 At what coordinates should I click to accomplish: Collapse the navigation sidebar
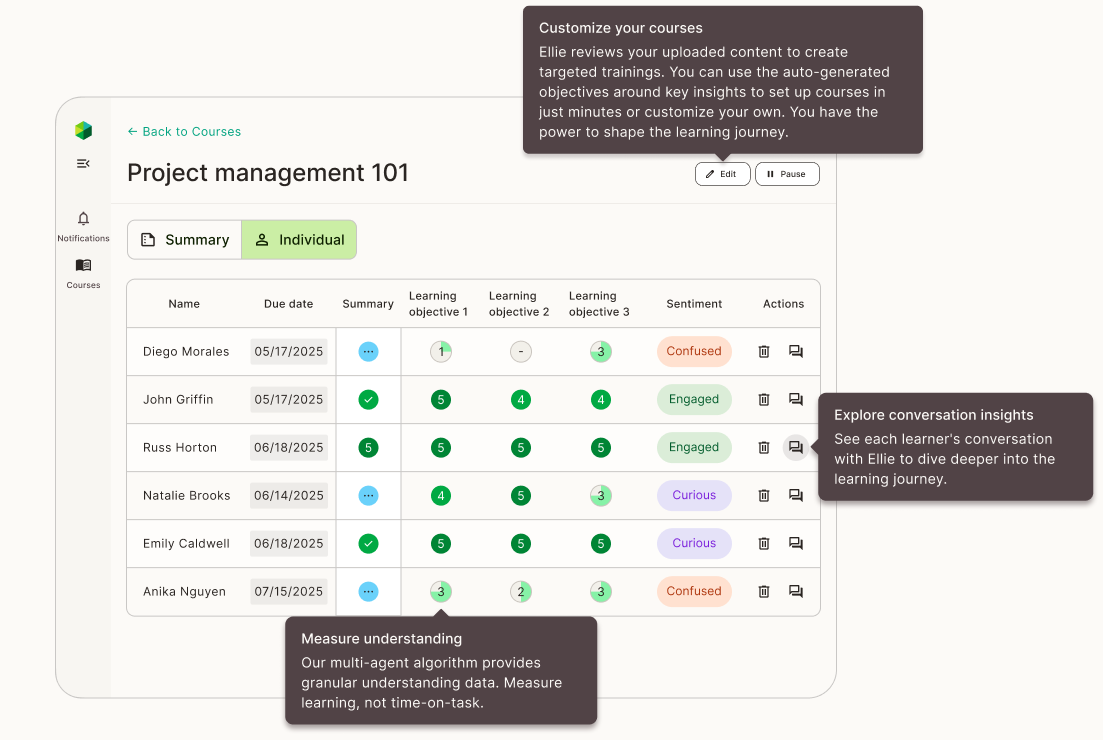click(83, 163)
